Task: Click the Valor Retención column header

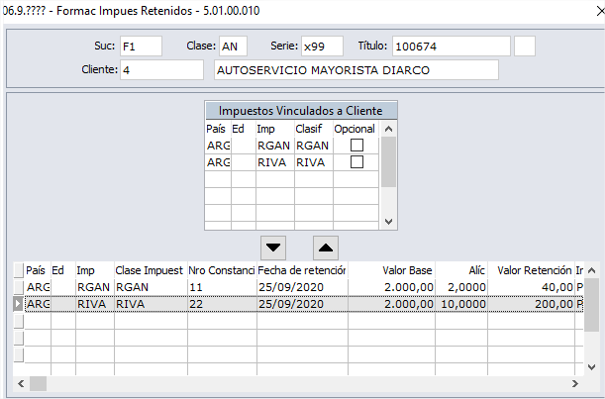Action: coord(531,271)
